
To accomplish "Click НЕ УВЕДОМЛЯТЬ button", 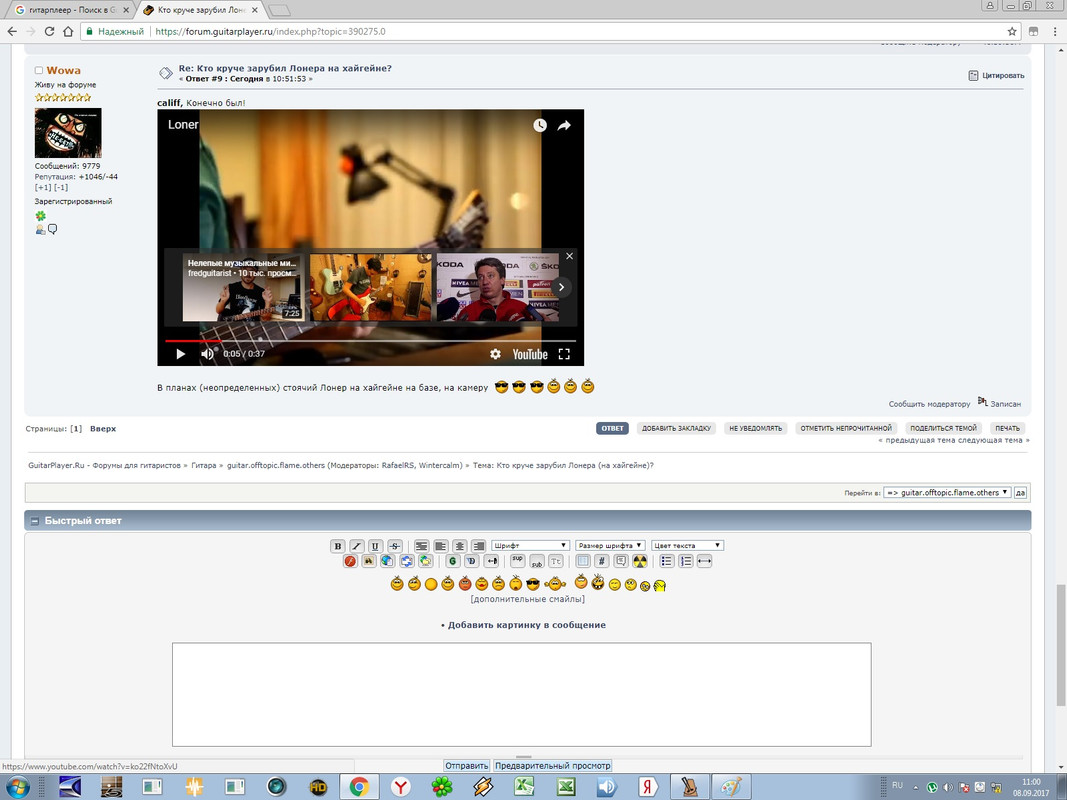I will click(x=755, y=429).
